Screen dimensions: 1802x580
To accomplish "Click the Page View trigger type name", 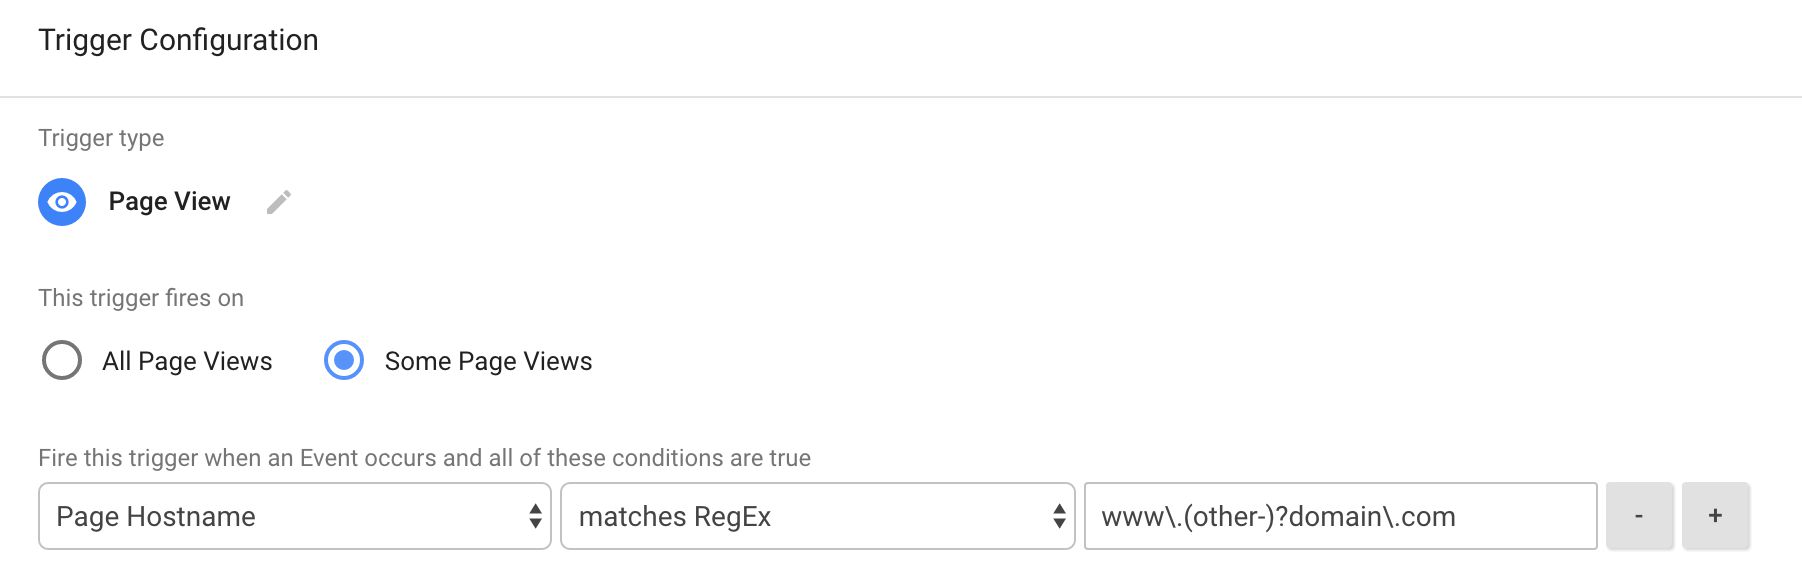I will 169,202.
